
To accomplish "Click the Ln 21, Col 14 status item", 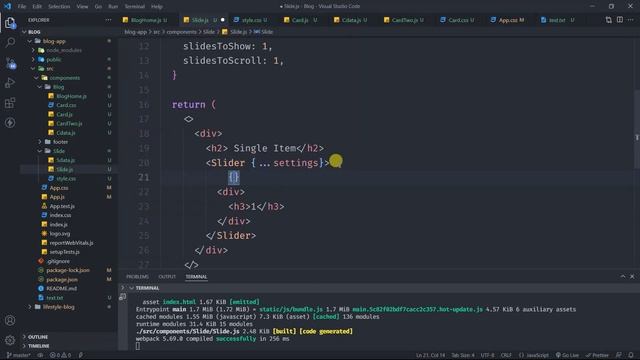I will point(431,355).
